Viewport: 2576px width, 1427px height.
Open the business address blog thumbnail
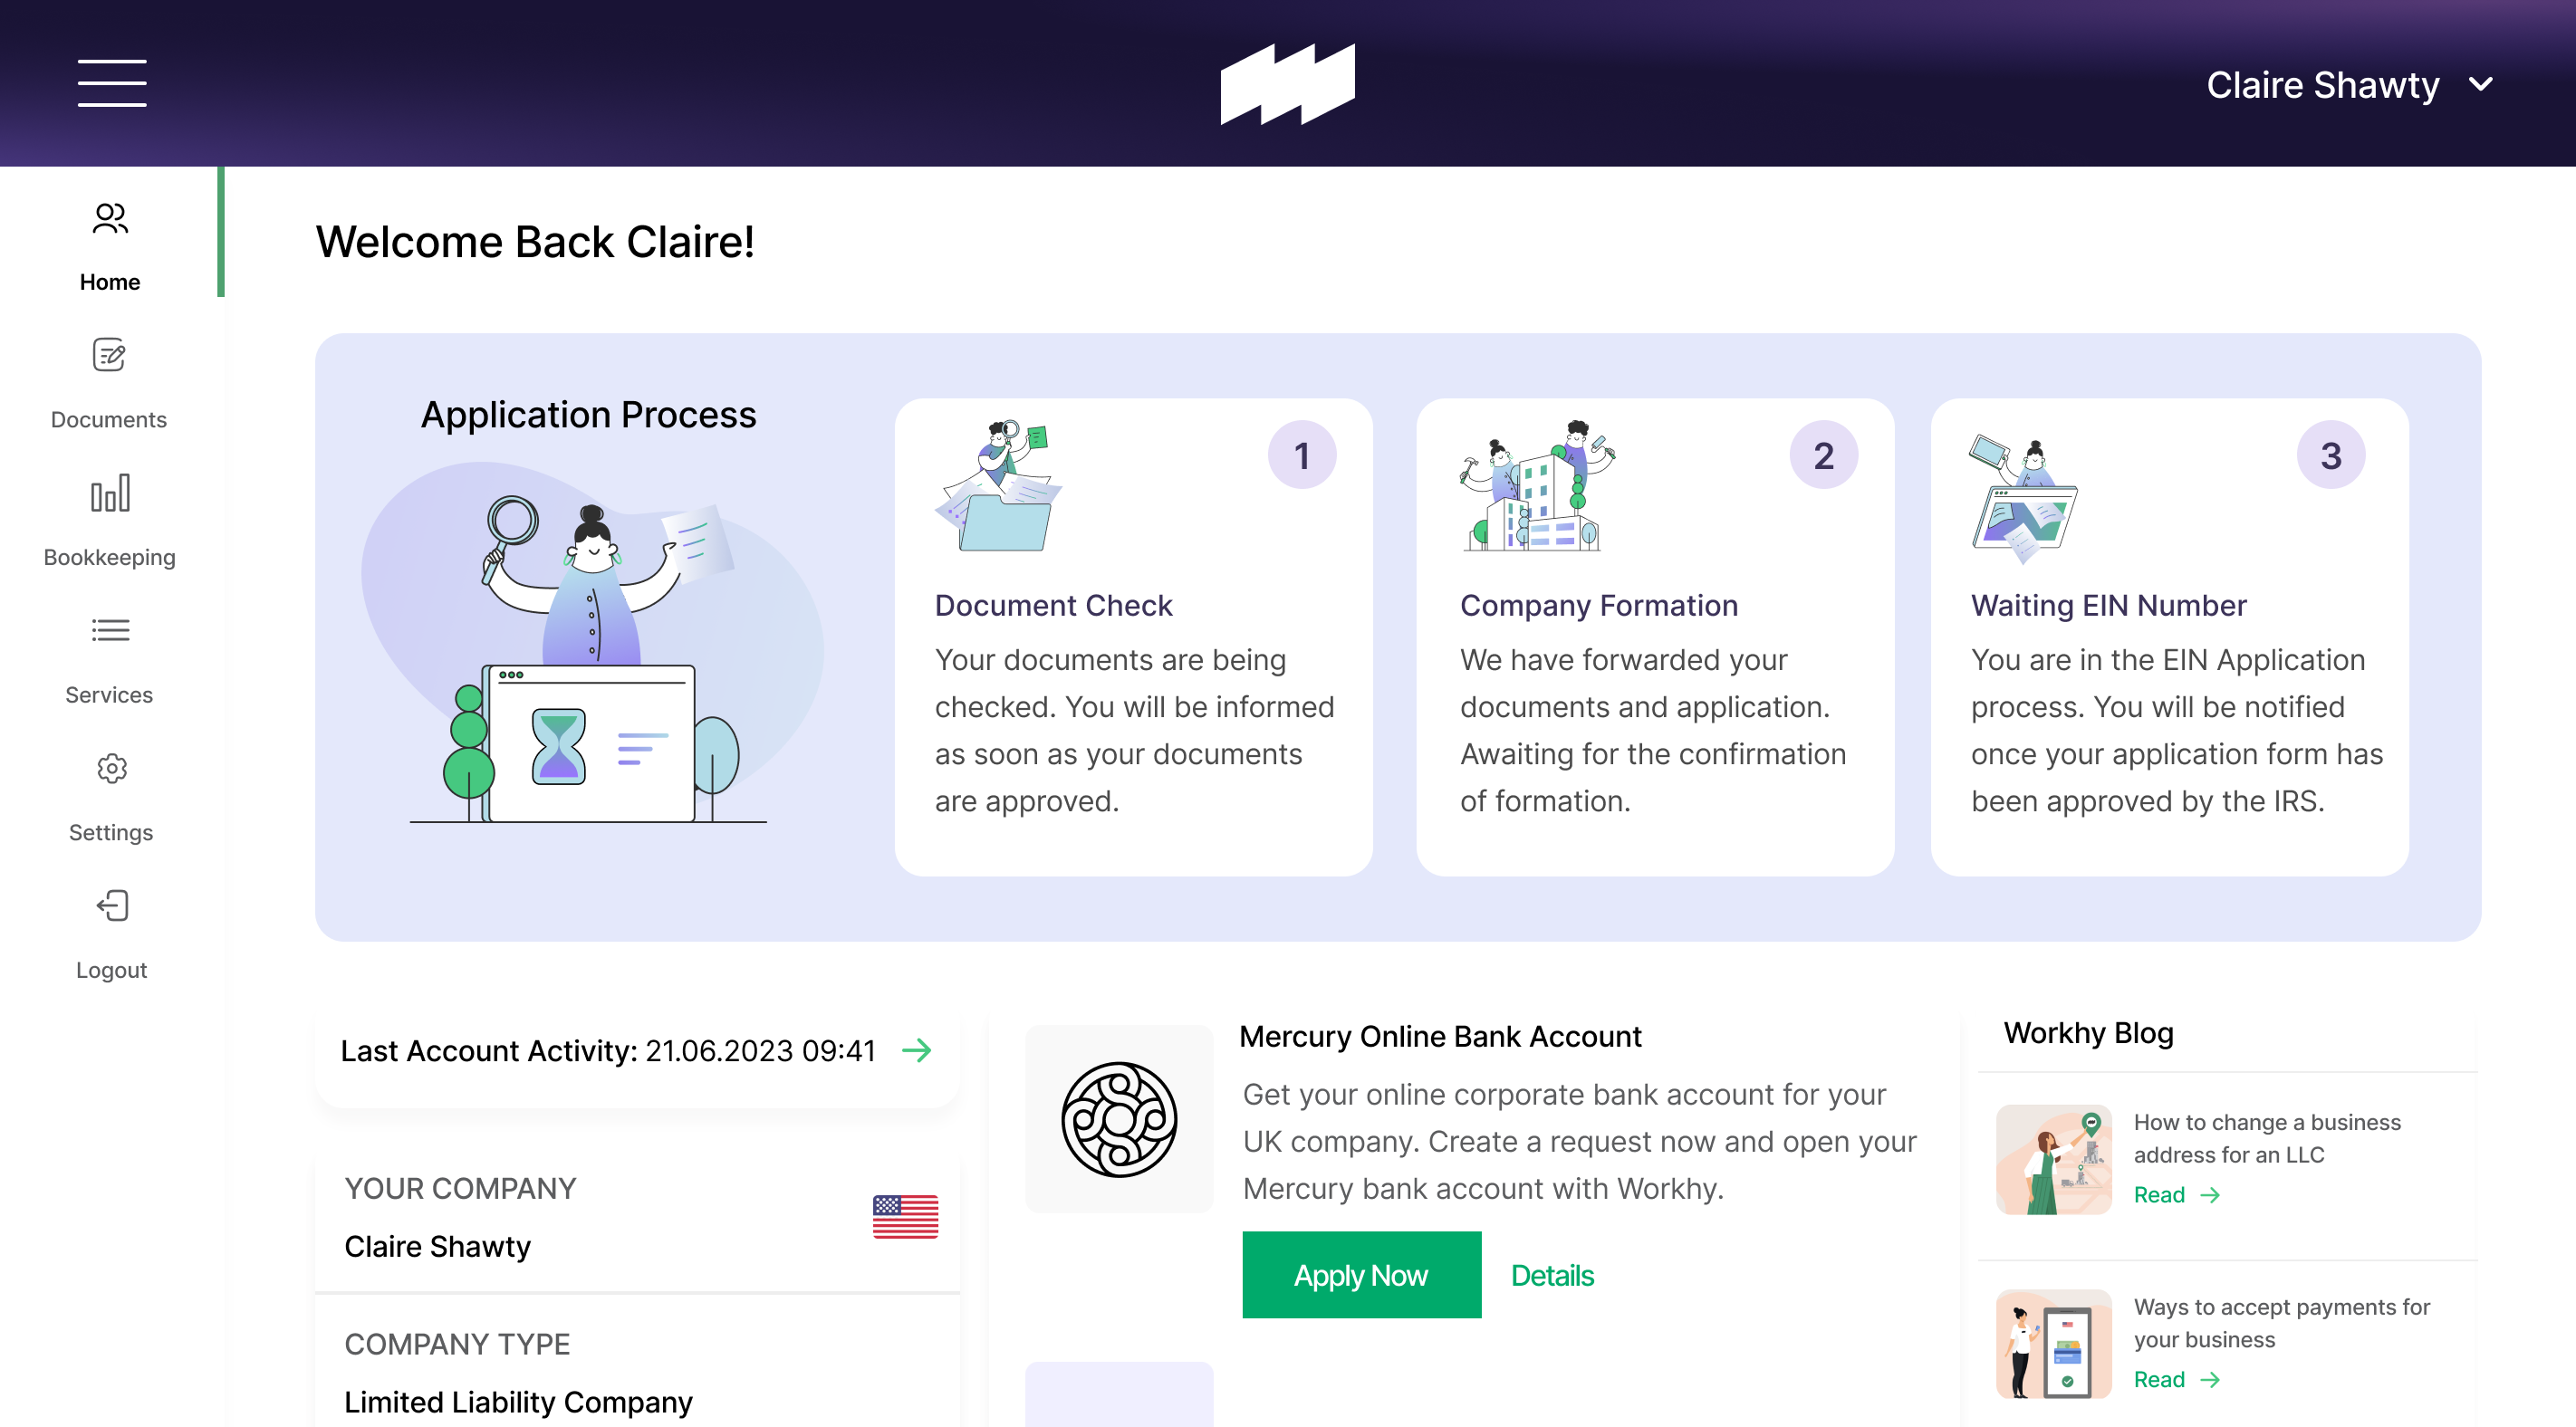[x=2054, y=1160]
